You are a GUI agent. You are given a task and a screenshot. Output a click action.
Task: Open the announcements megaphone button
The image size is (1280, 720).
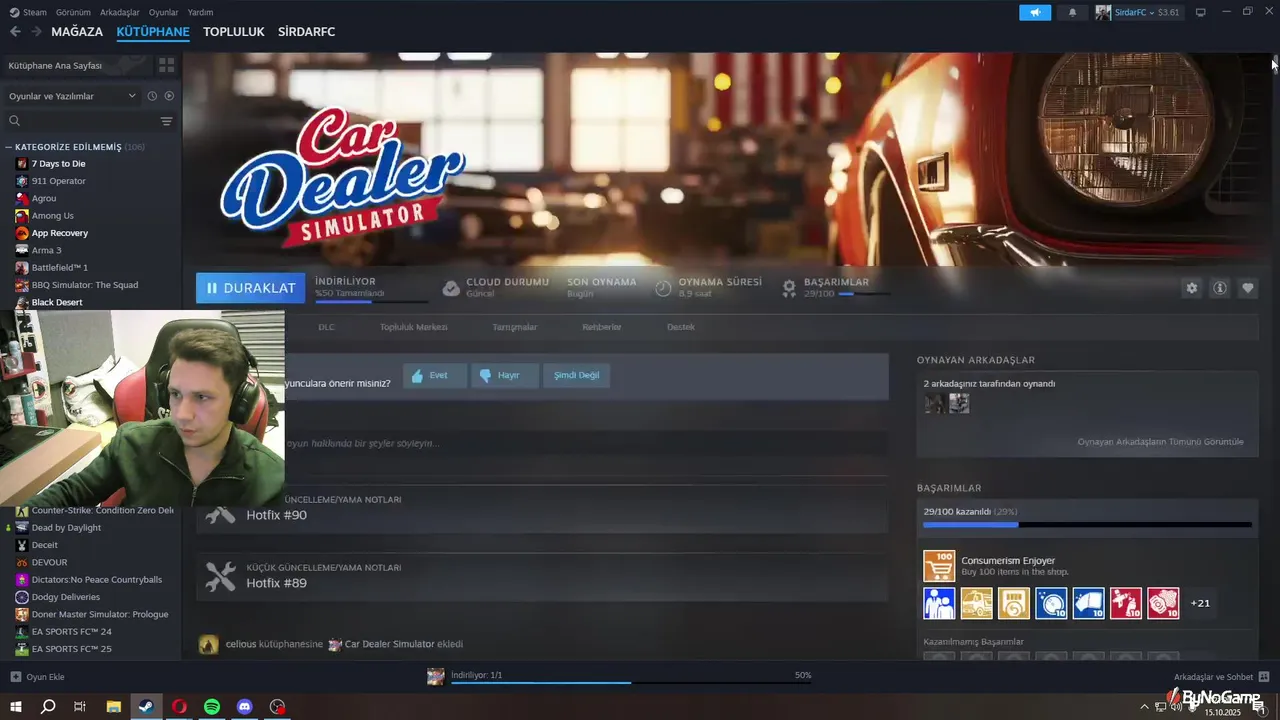click(1035, 12)
